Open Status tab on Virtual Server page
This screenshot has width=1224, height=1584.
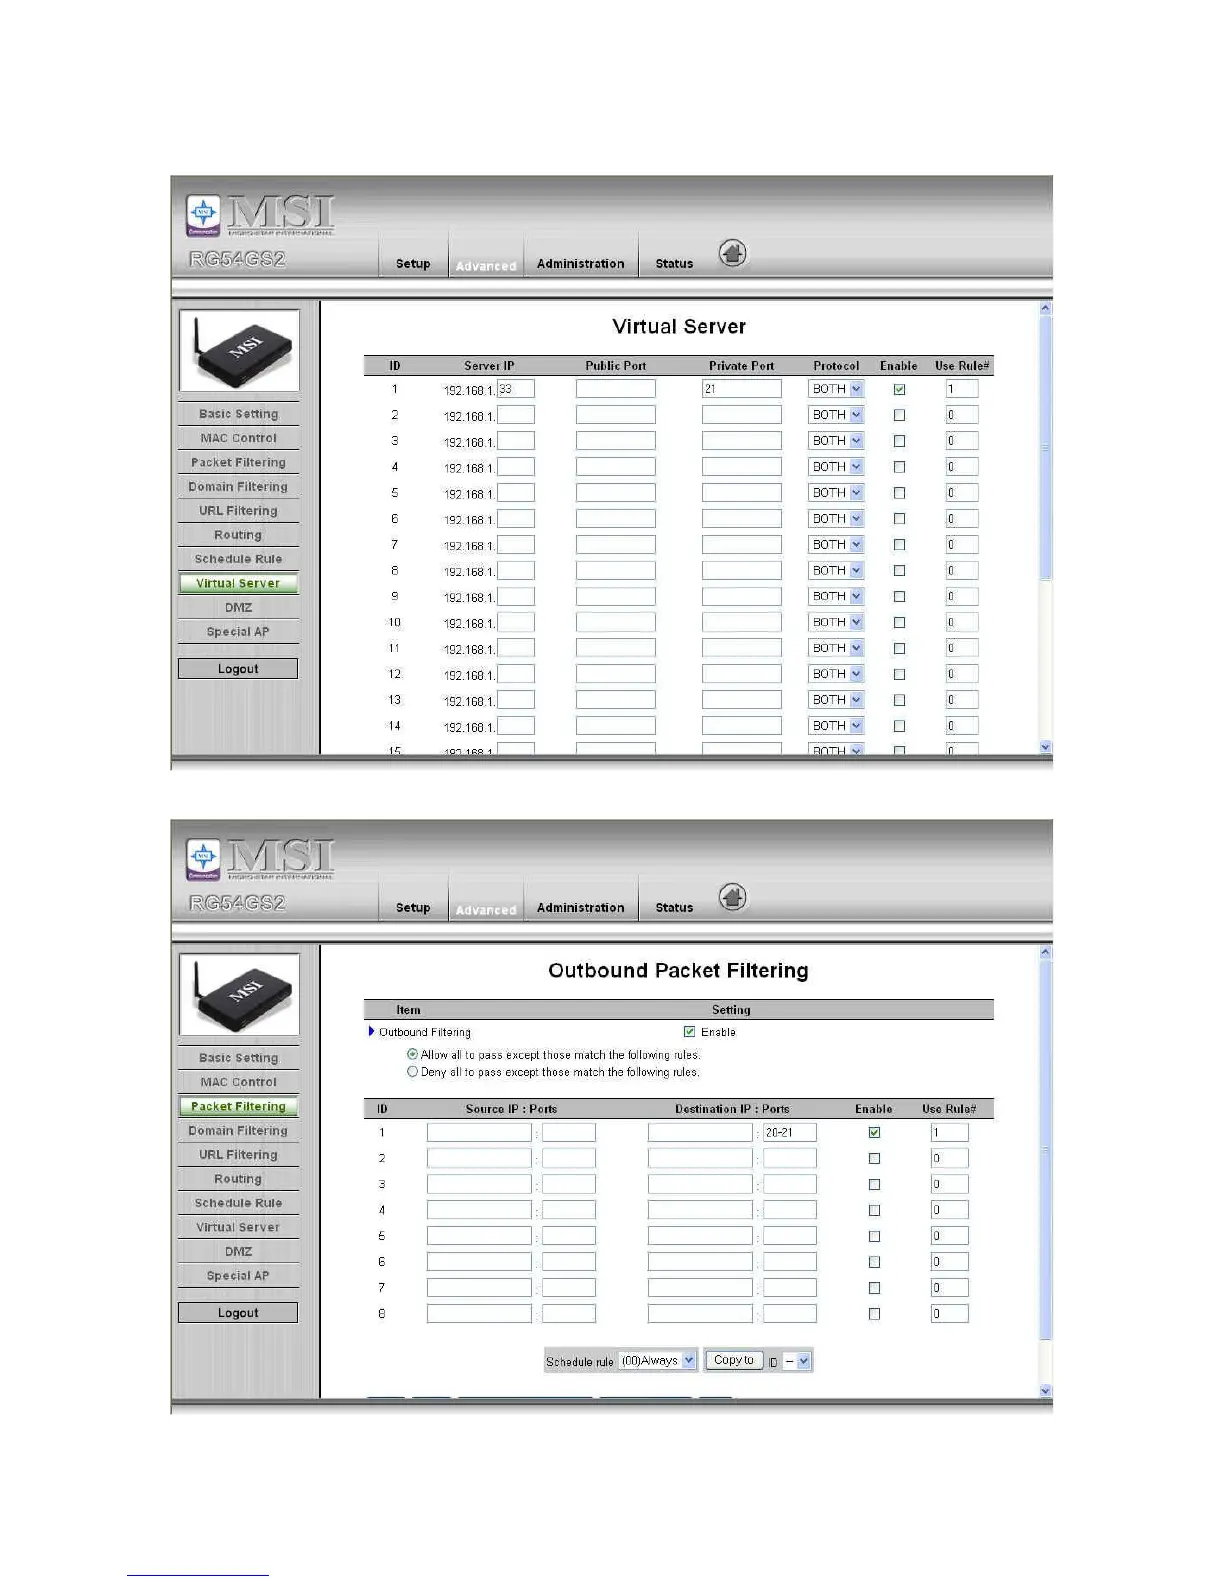(x=674, y=264)
